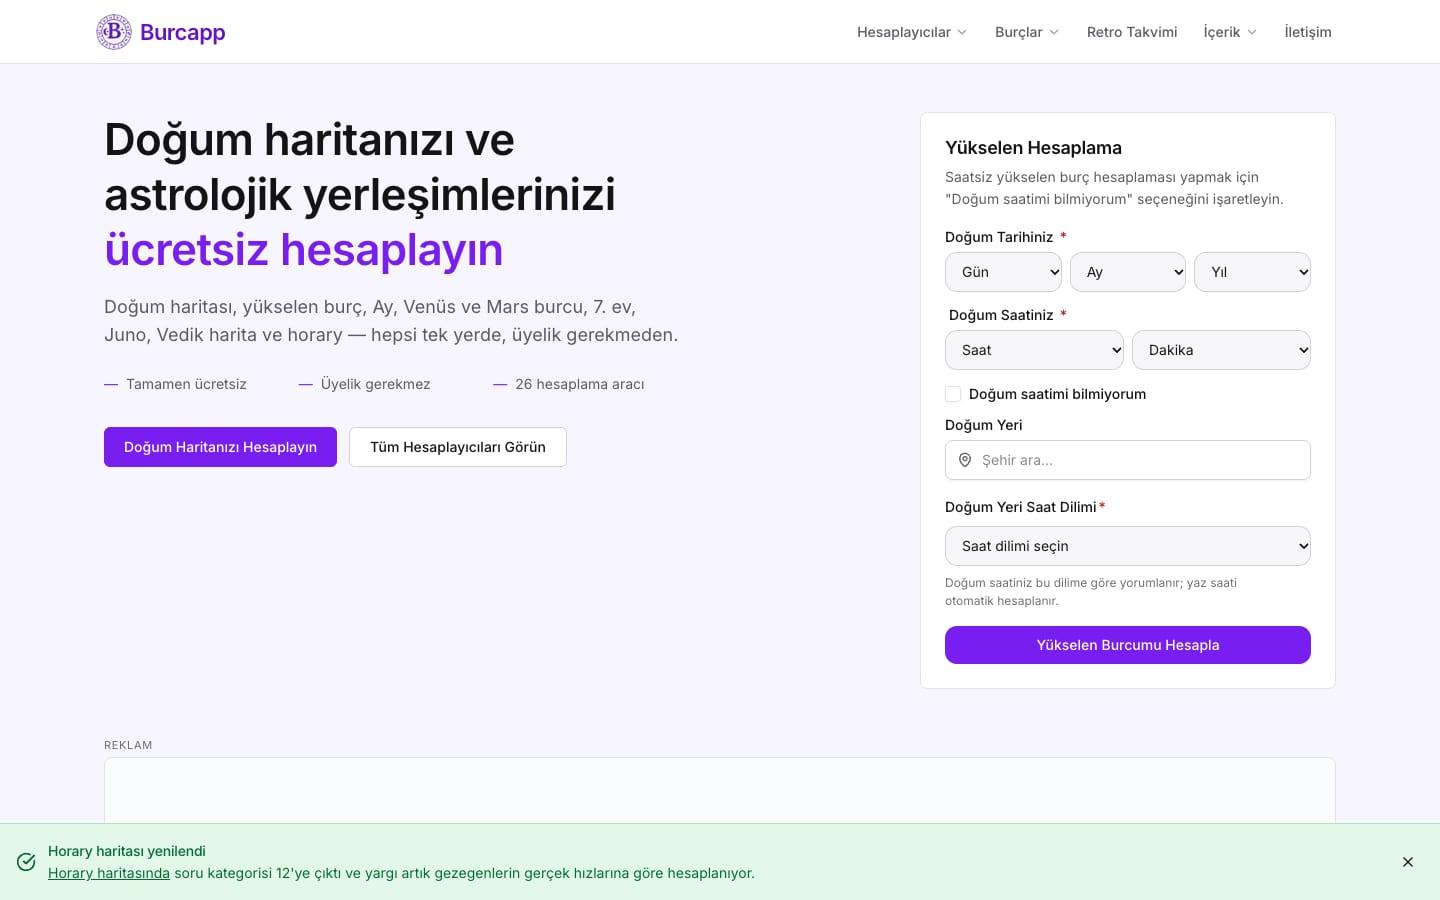Viewport: 1440px width, 900px height.
Task: Follow the Horary haritasında link
Action: (109, 873)
